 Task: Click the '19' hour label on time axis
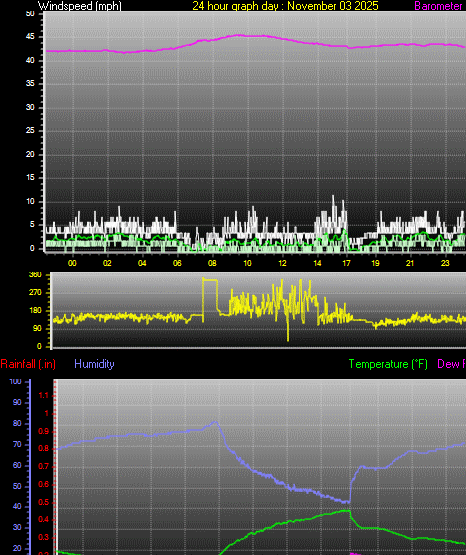point(375,263)
